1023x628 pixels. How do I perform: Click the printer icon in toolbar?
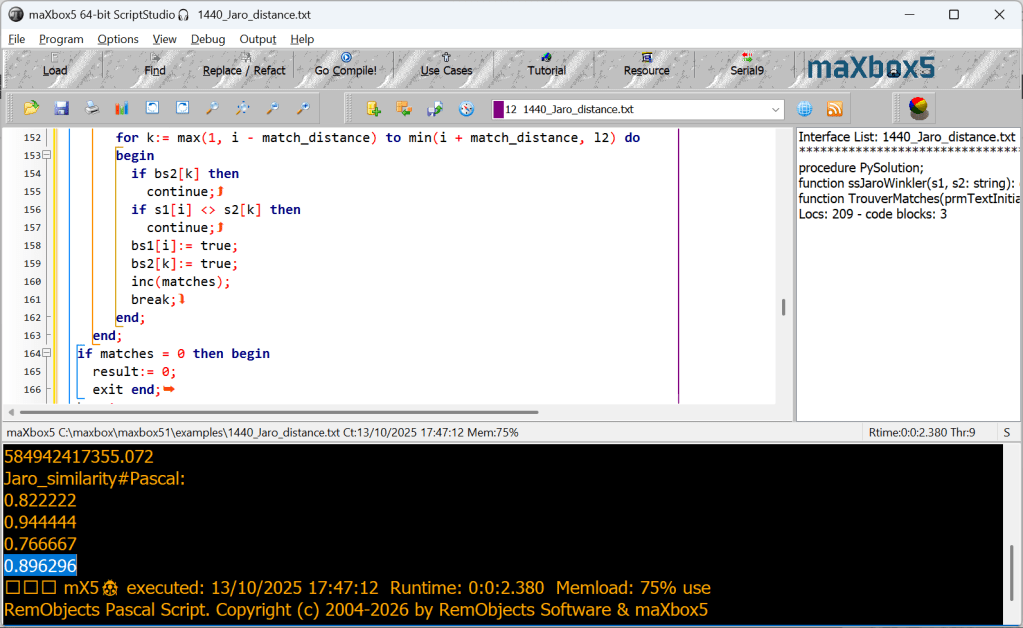(91, 109)
